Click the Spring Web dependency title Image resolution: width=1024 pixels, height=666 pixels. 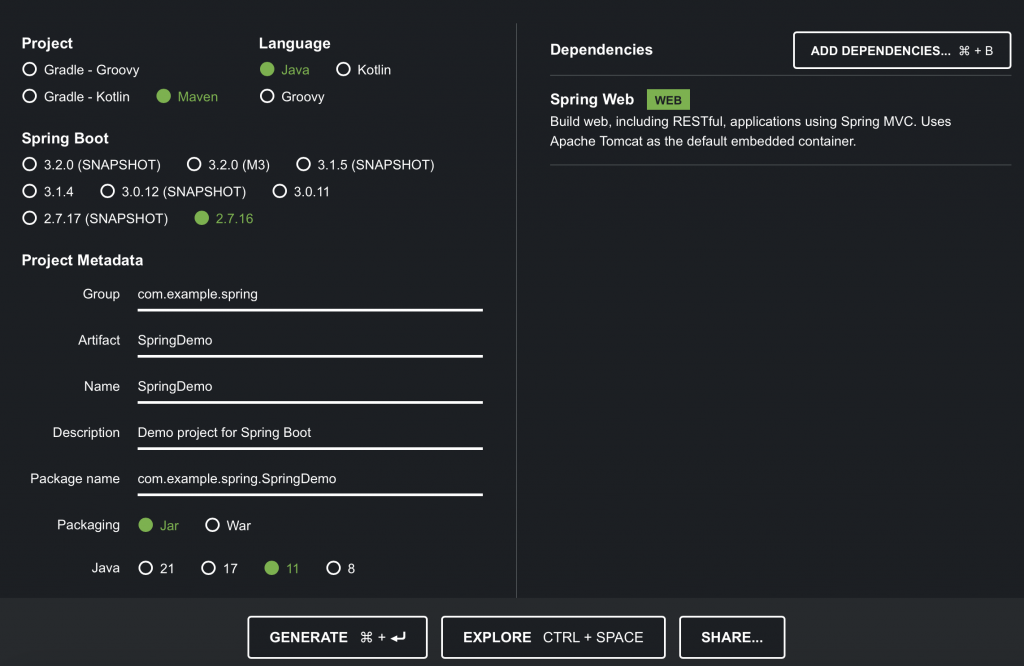pos(592,99)
